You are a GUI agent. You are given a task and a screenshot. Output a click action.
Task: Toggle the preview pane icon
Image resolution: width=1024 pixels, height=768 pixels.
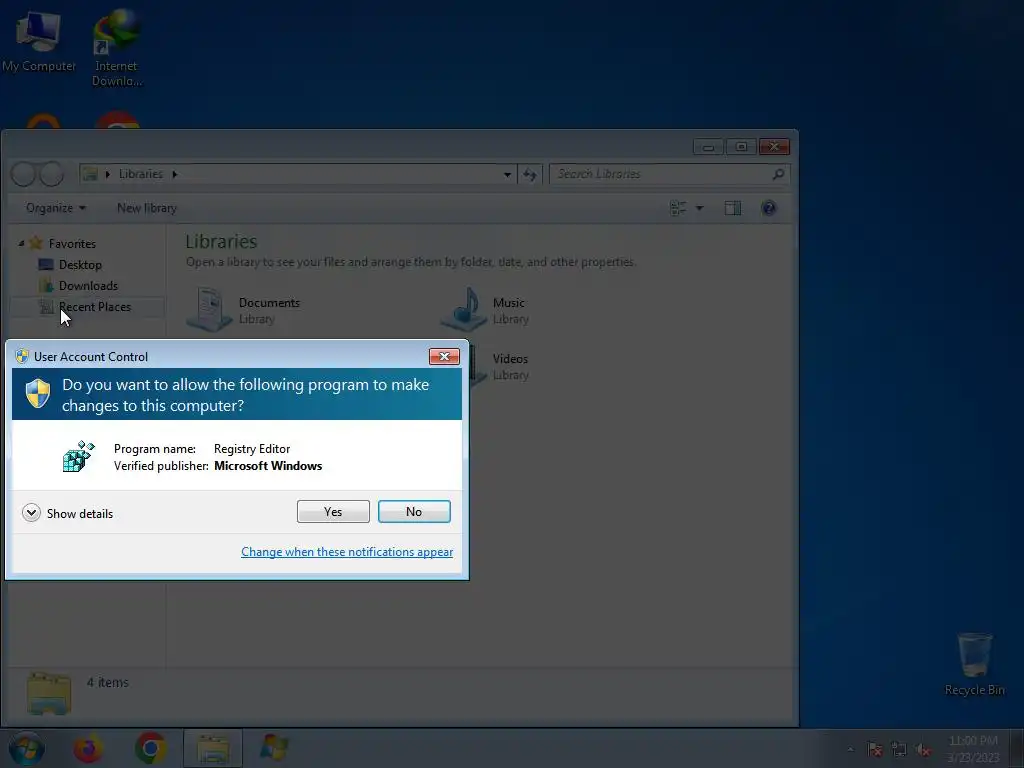point(733,208)
